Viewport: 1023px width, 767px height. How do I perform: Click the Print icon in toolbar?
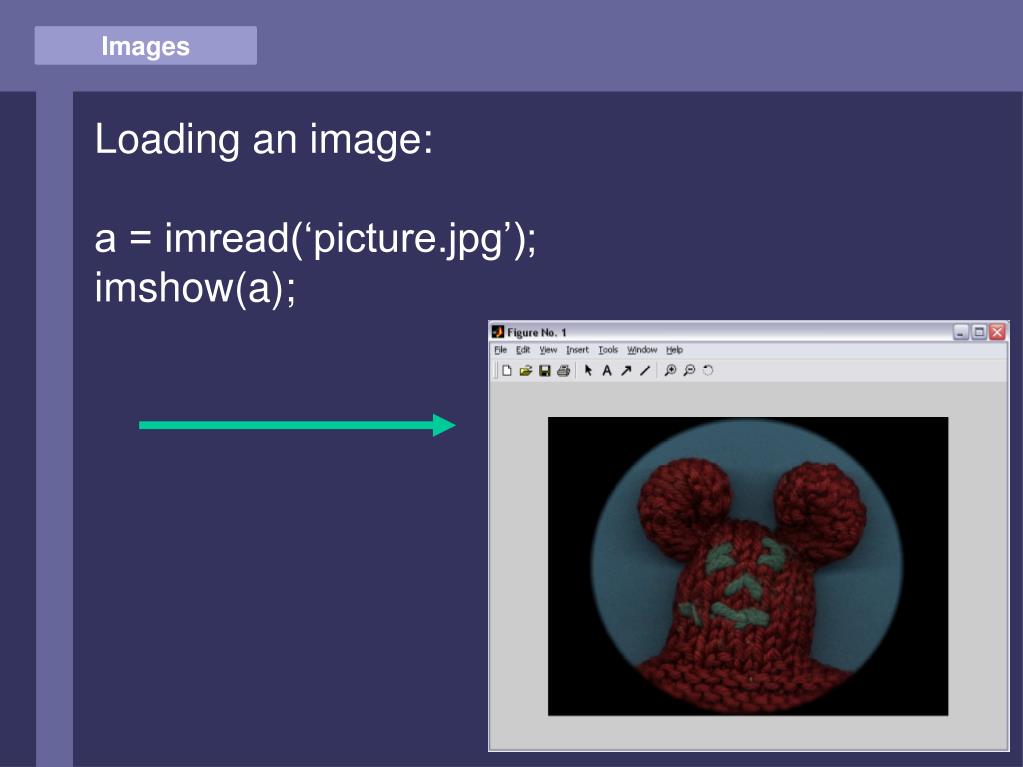[x=564, y=370]
